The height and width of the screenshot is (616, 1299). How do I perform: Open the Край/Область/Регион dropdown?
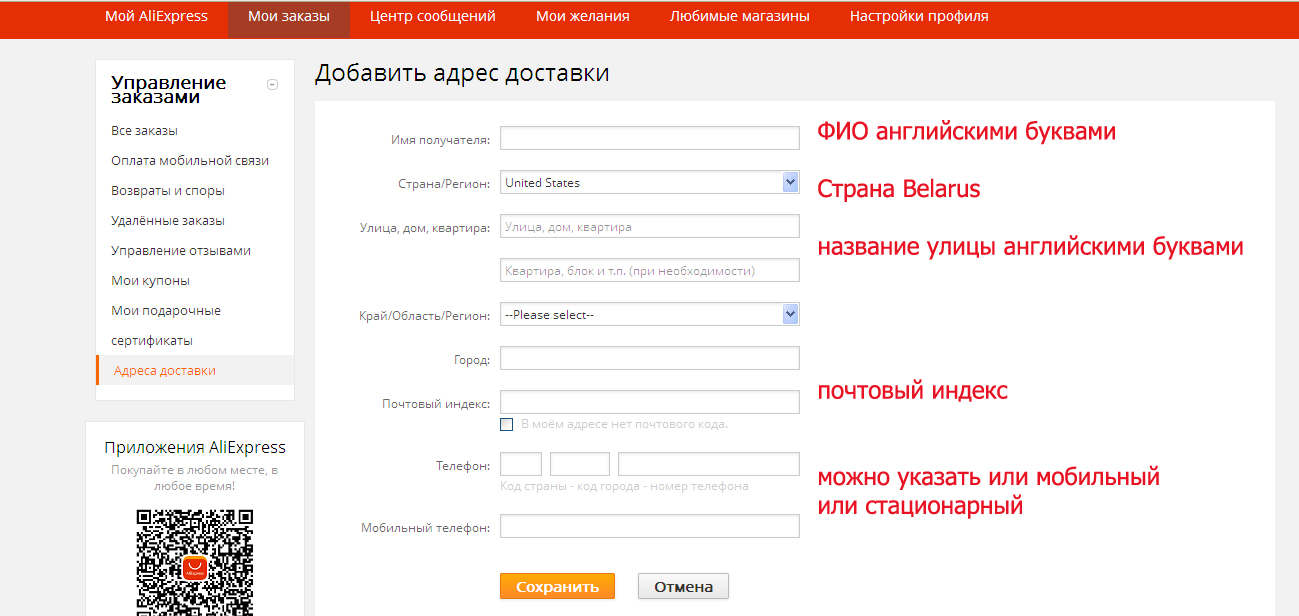point(650,314)
